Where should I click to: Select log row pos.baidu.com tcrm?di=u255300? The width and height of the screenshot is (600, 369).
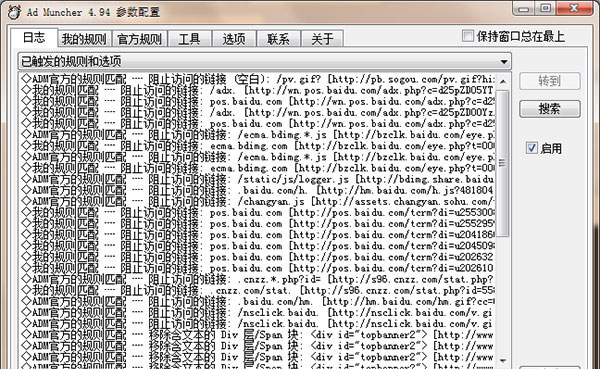pyautogui.click(x=257, y=212)
